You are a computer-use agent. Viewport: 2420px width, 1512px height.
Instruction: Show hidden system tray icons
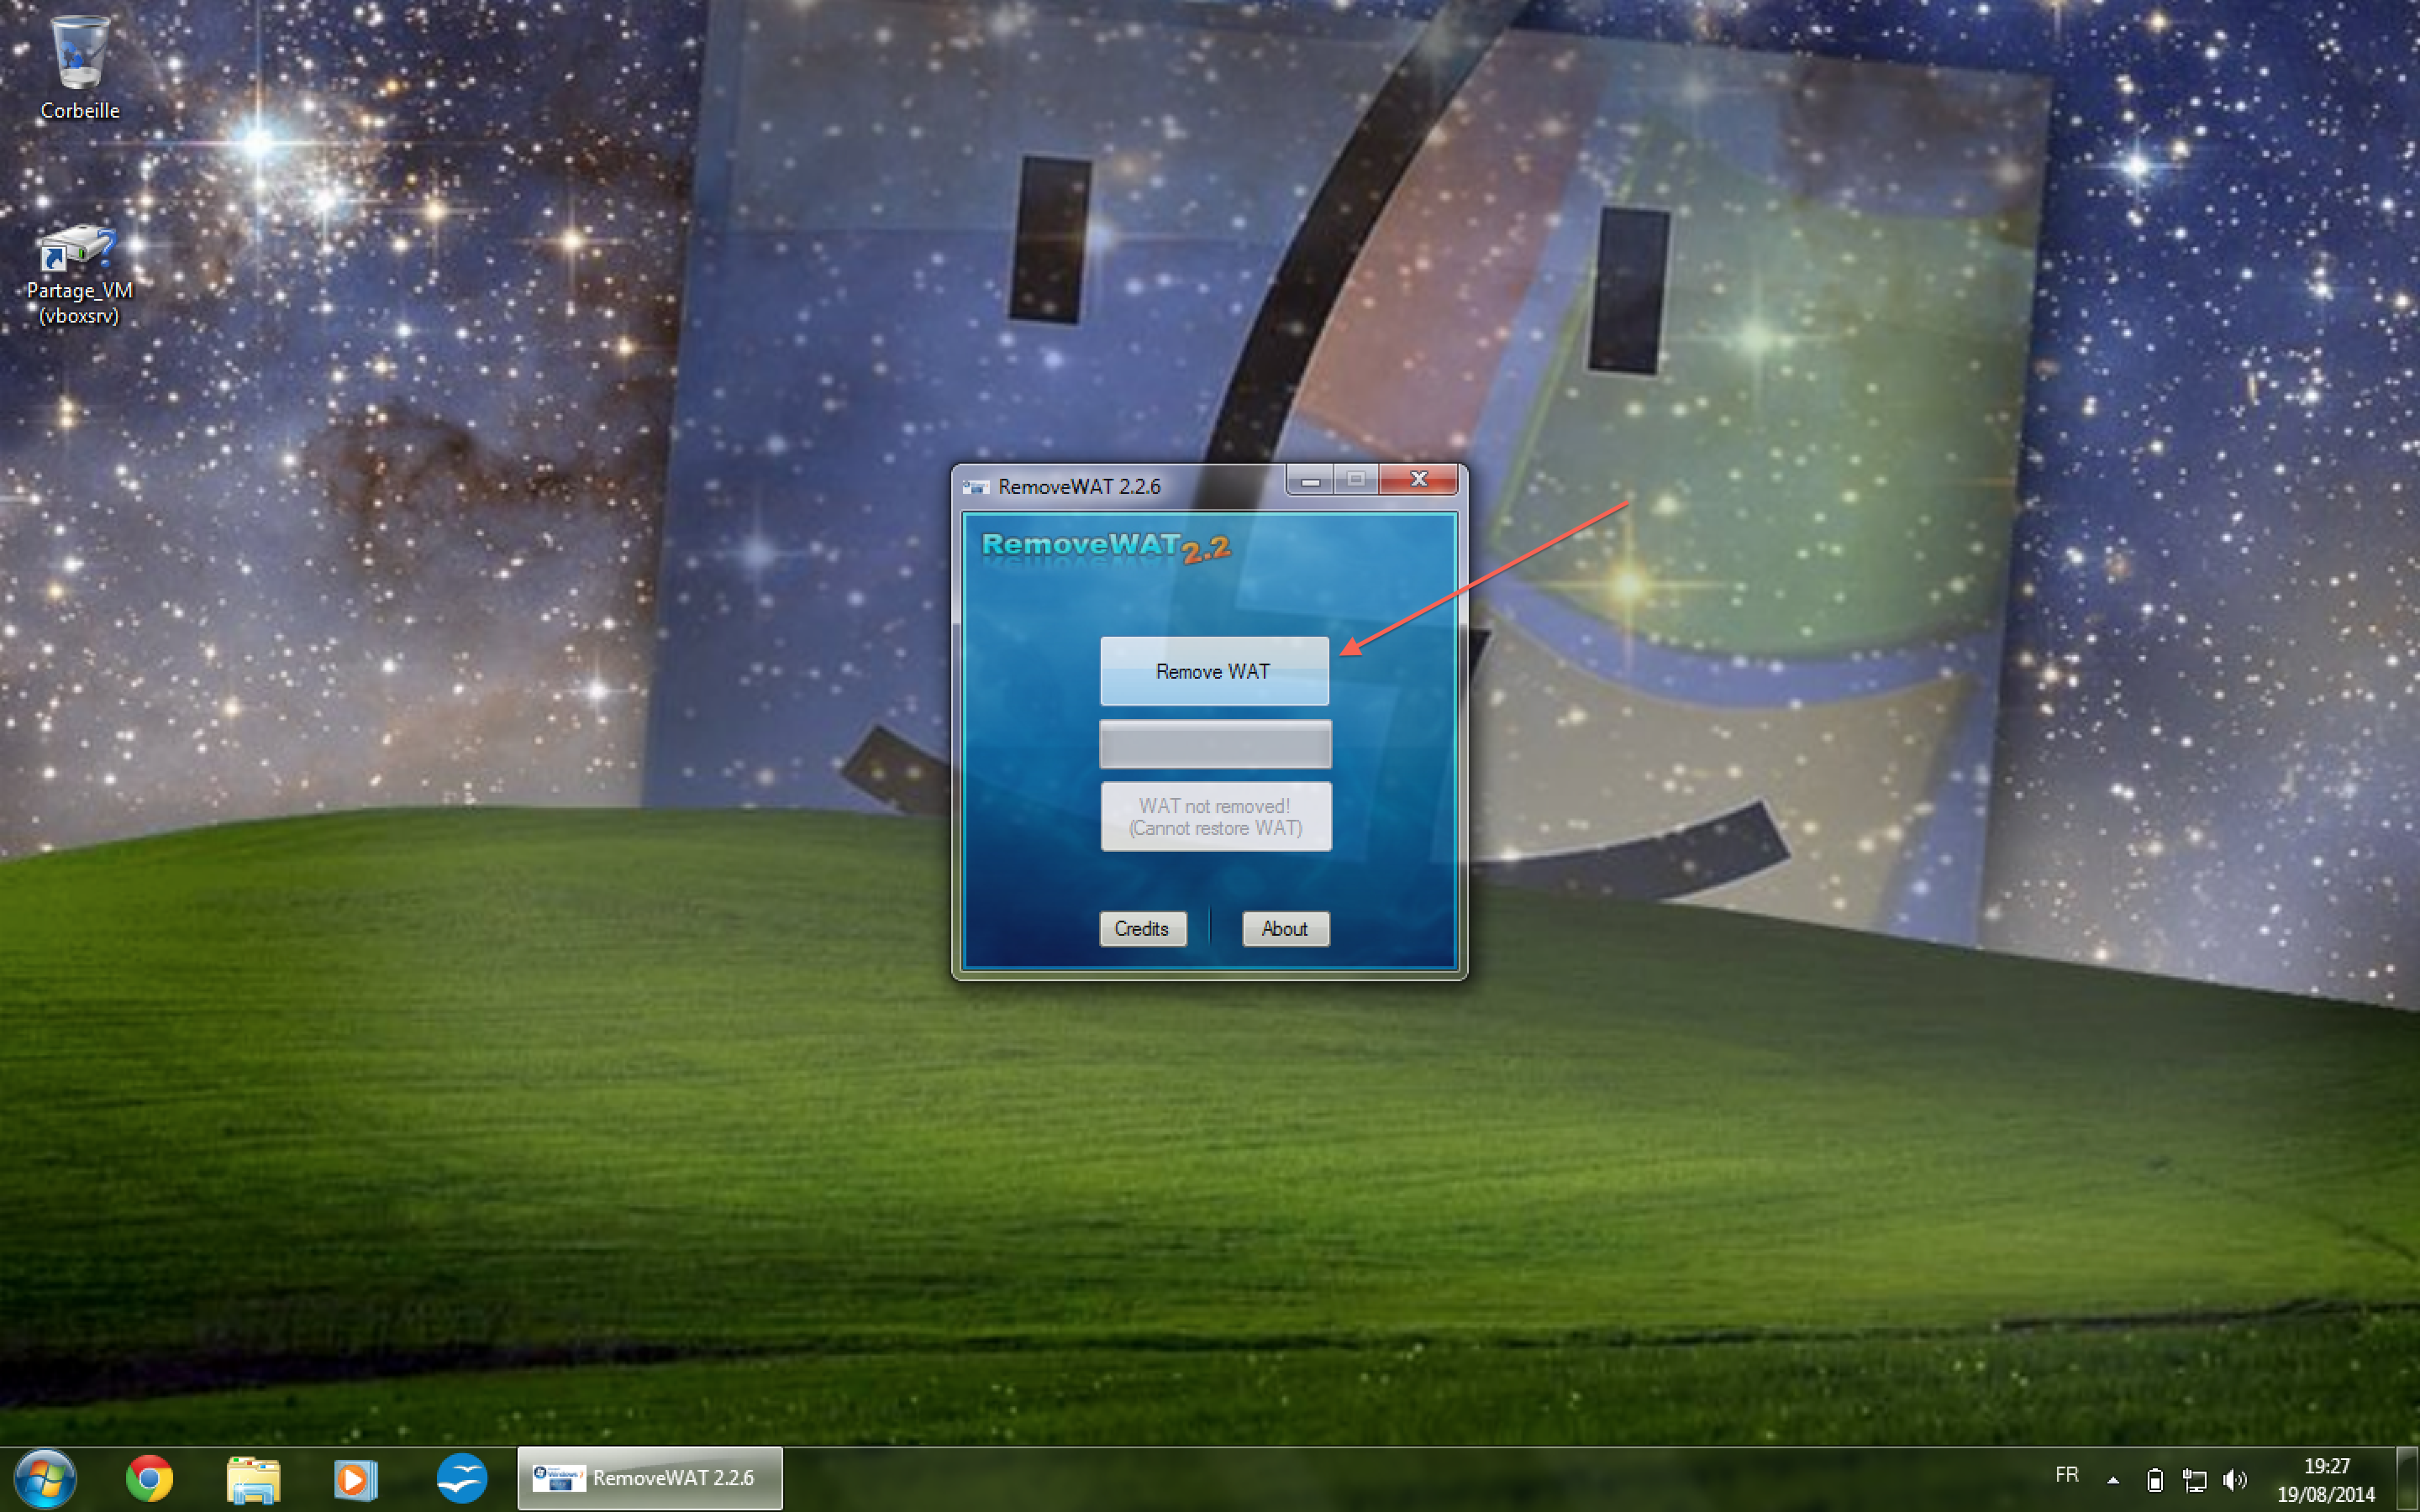pos(2113,1479)
